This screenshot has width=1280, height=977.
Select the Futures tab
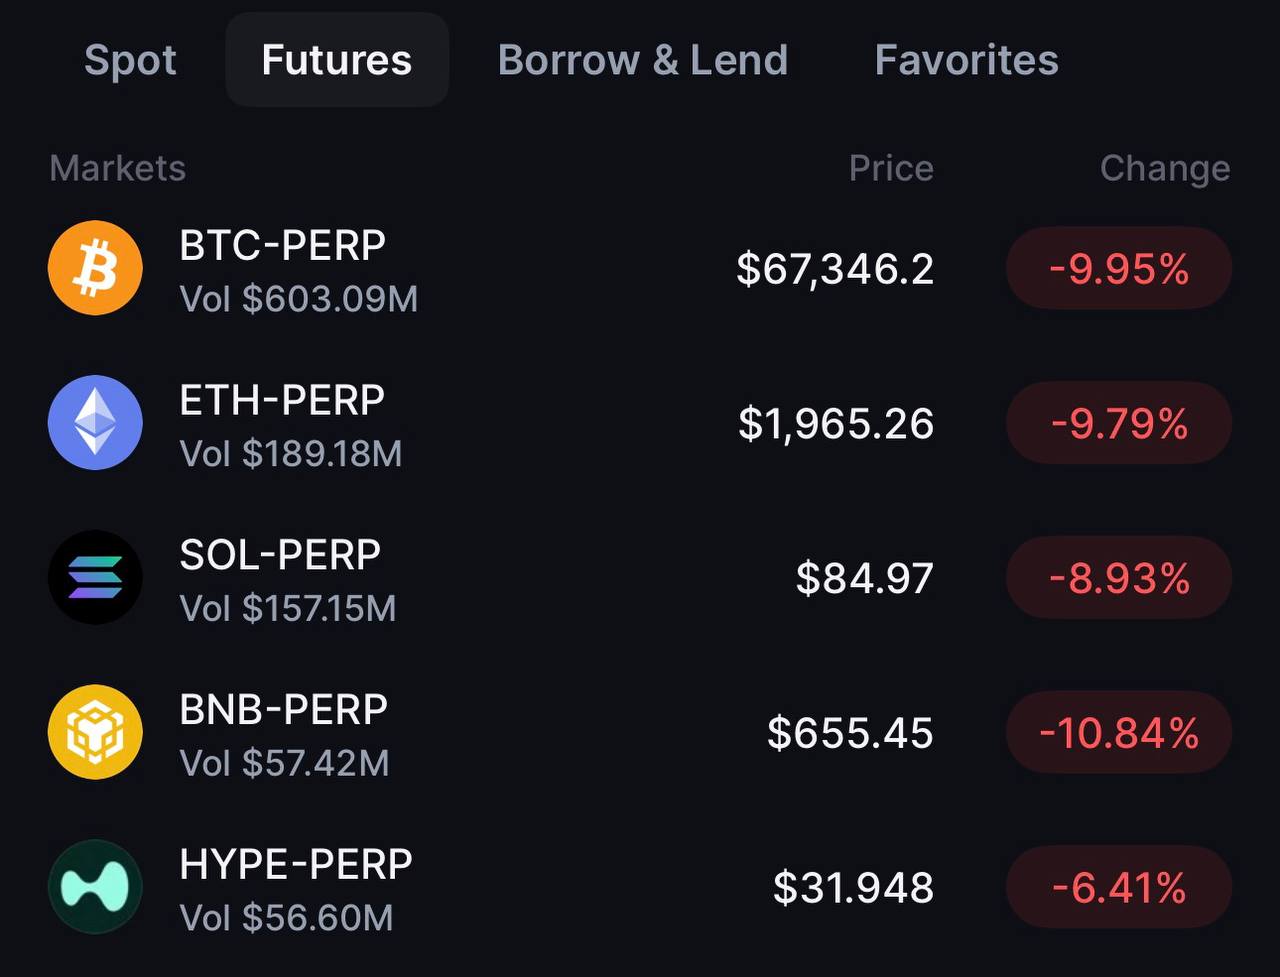point(336,60)
